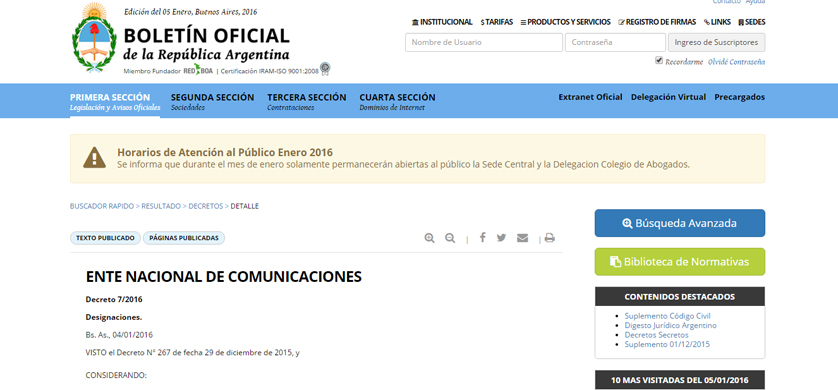Select the Texto Publicado pill button

coord(105,238)
